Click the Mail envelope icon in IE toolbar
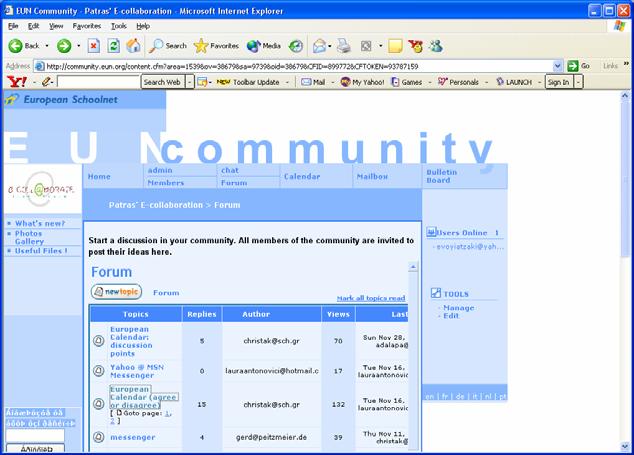The width and height of the screenshot is (634, 455). pos(319,46)
